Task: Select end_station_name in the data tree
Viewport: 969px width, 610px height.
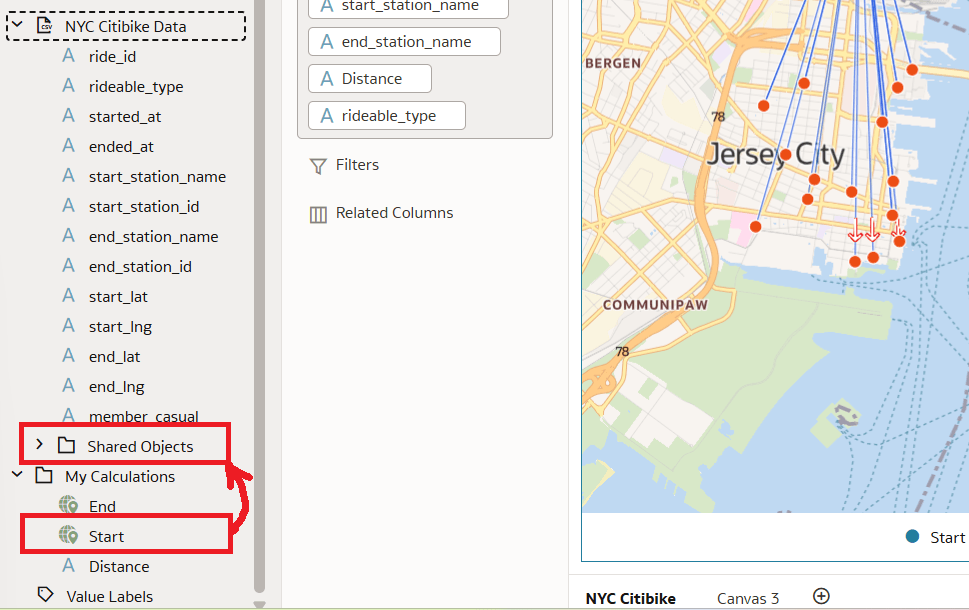Action: tap(153, 237)
